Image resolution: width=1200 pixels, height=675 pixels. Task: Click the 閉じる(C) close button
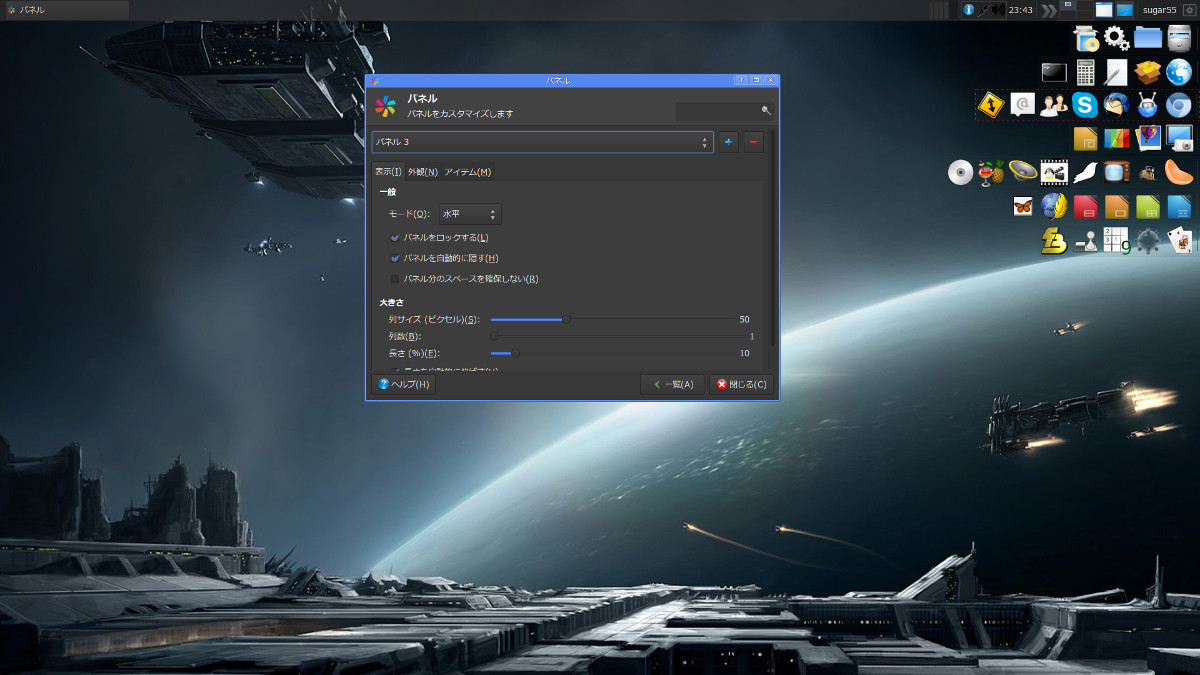742,385
